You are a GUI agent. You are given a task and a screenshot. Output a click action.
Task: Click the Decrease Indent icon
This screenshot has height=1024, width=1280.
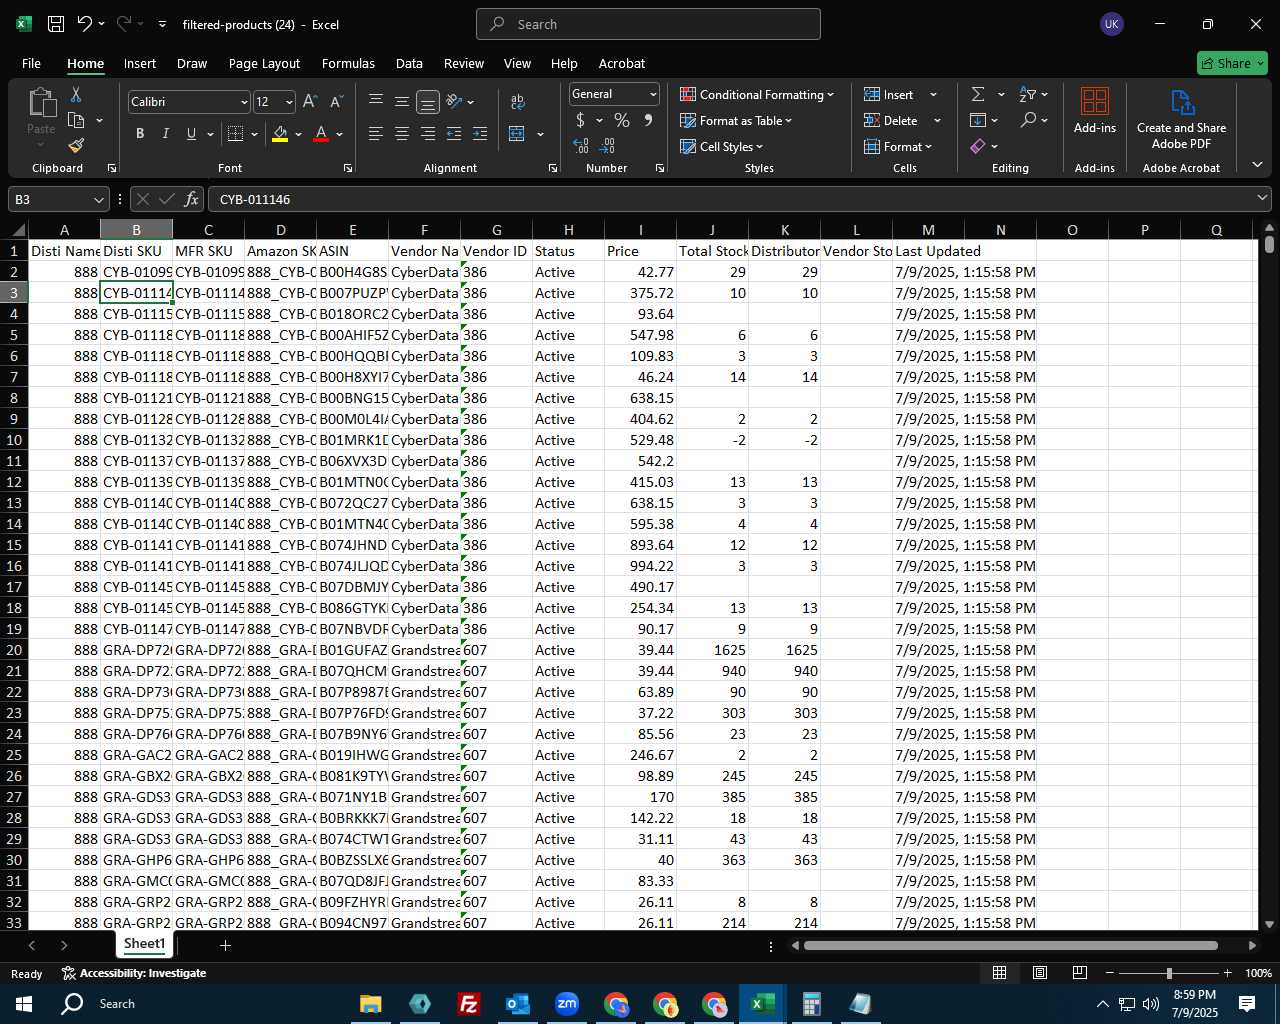point(454,133)
